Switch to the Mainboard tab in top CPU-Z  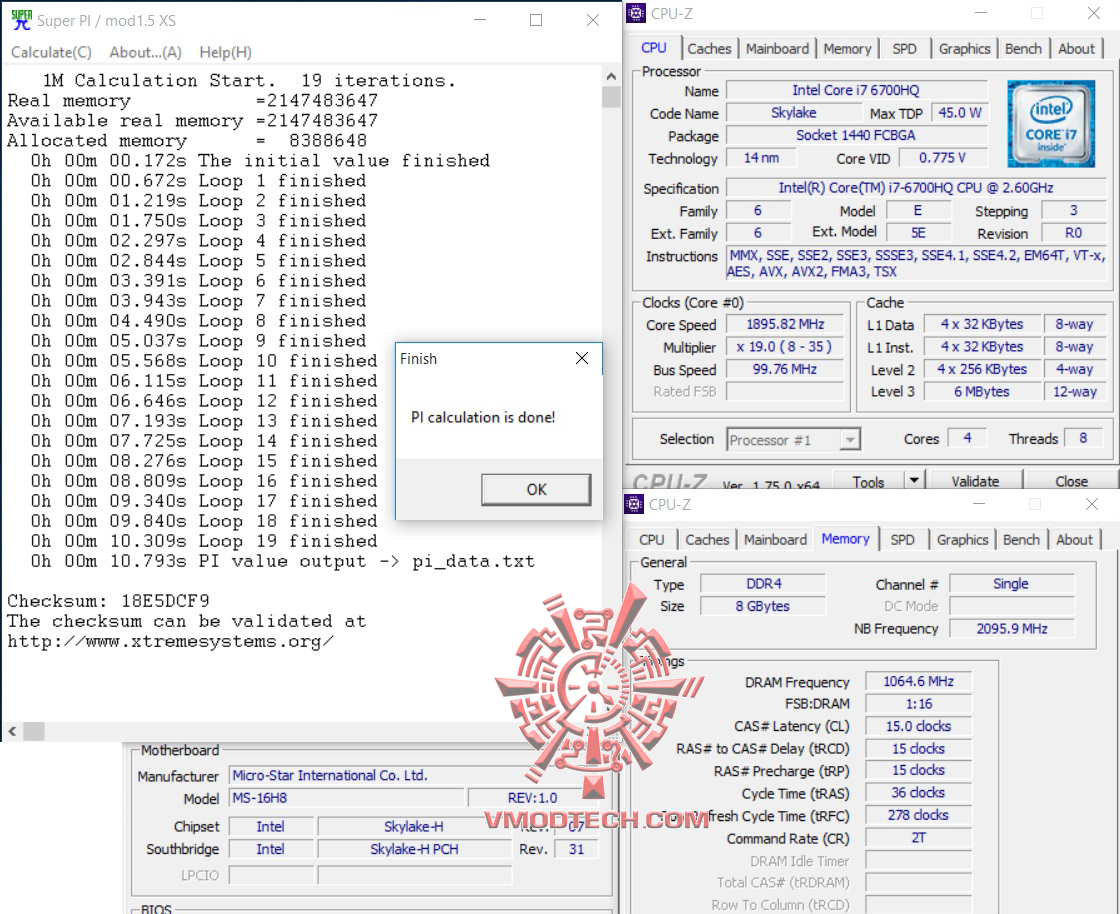pos(777,47)
